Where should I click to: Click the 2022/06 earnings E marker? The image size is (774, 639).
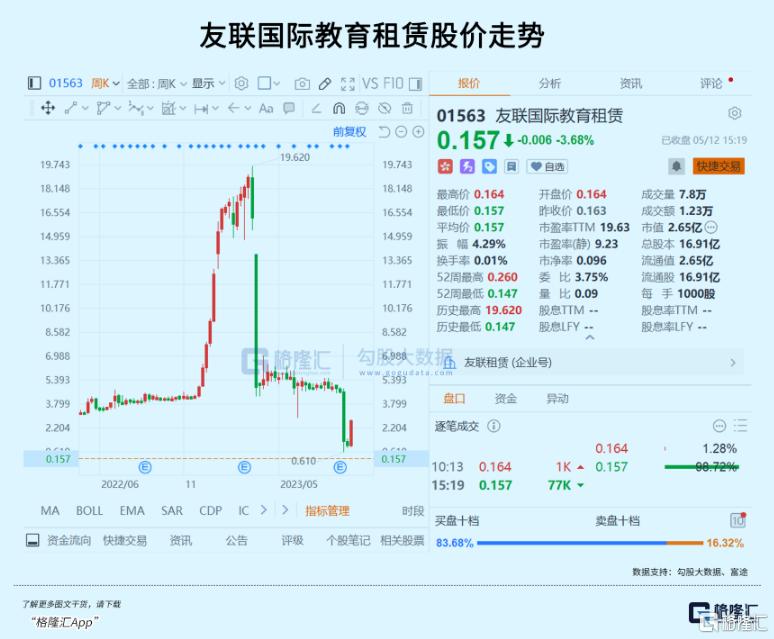[x=145, y=467]
